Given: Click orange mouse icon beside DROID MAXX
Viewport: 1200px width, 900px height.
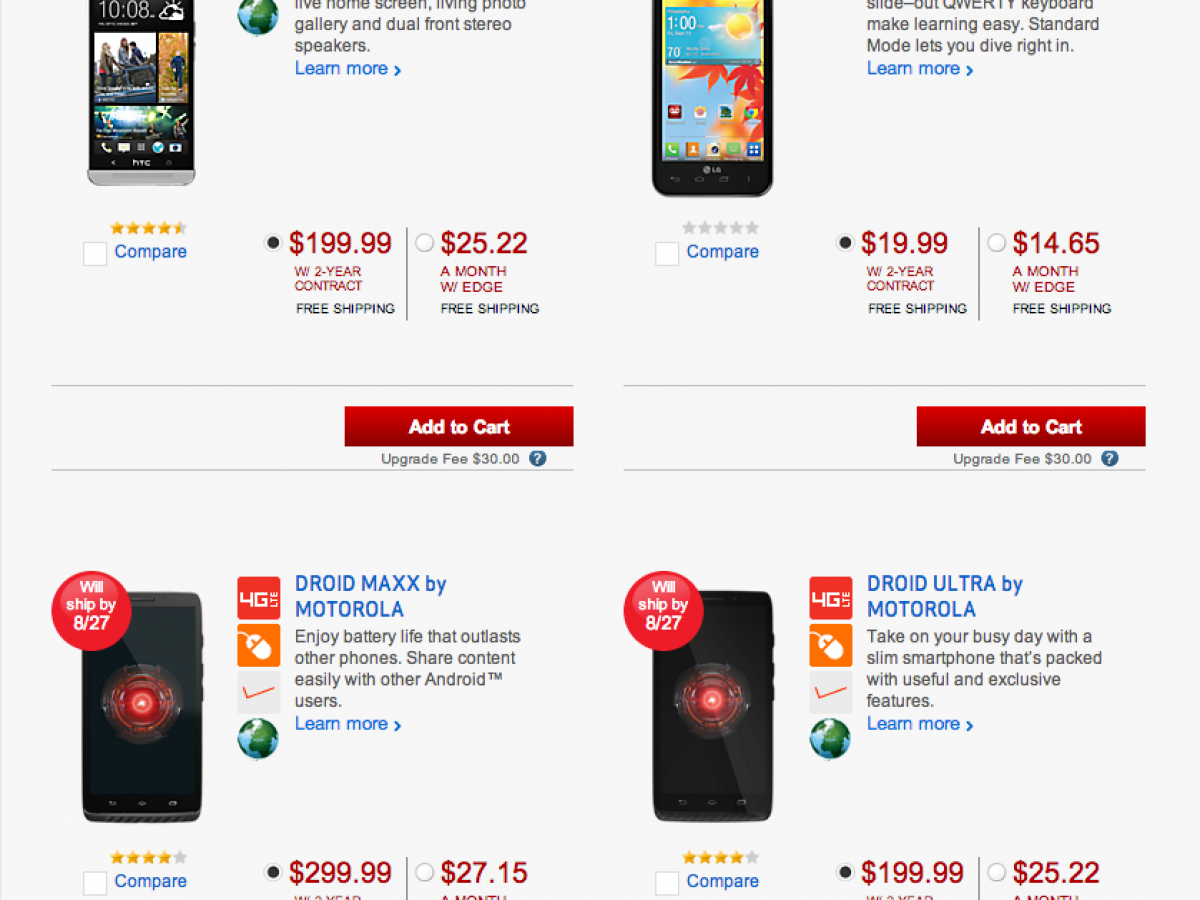Looking at the screenshot, I should [258, 645].
